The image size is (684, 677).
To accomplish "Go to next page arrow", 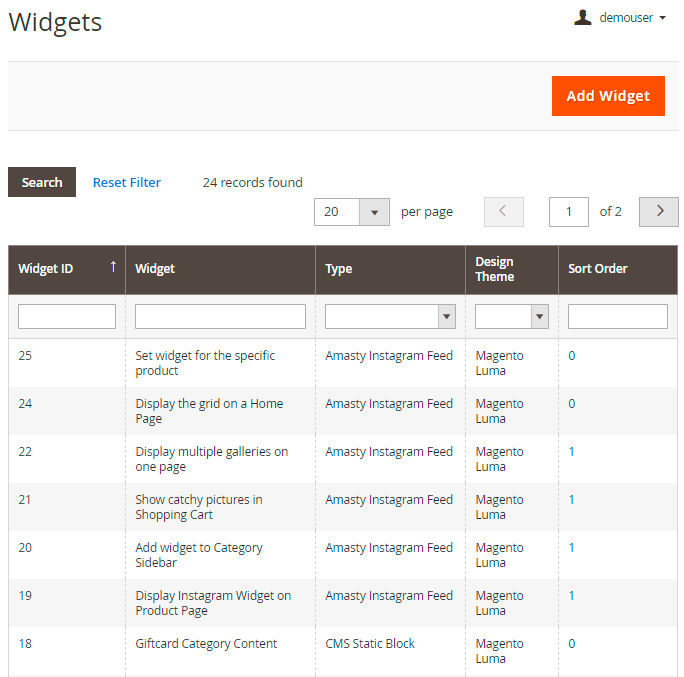I will pyautogui.click(x=659, y=211).
